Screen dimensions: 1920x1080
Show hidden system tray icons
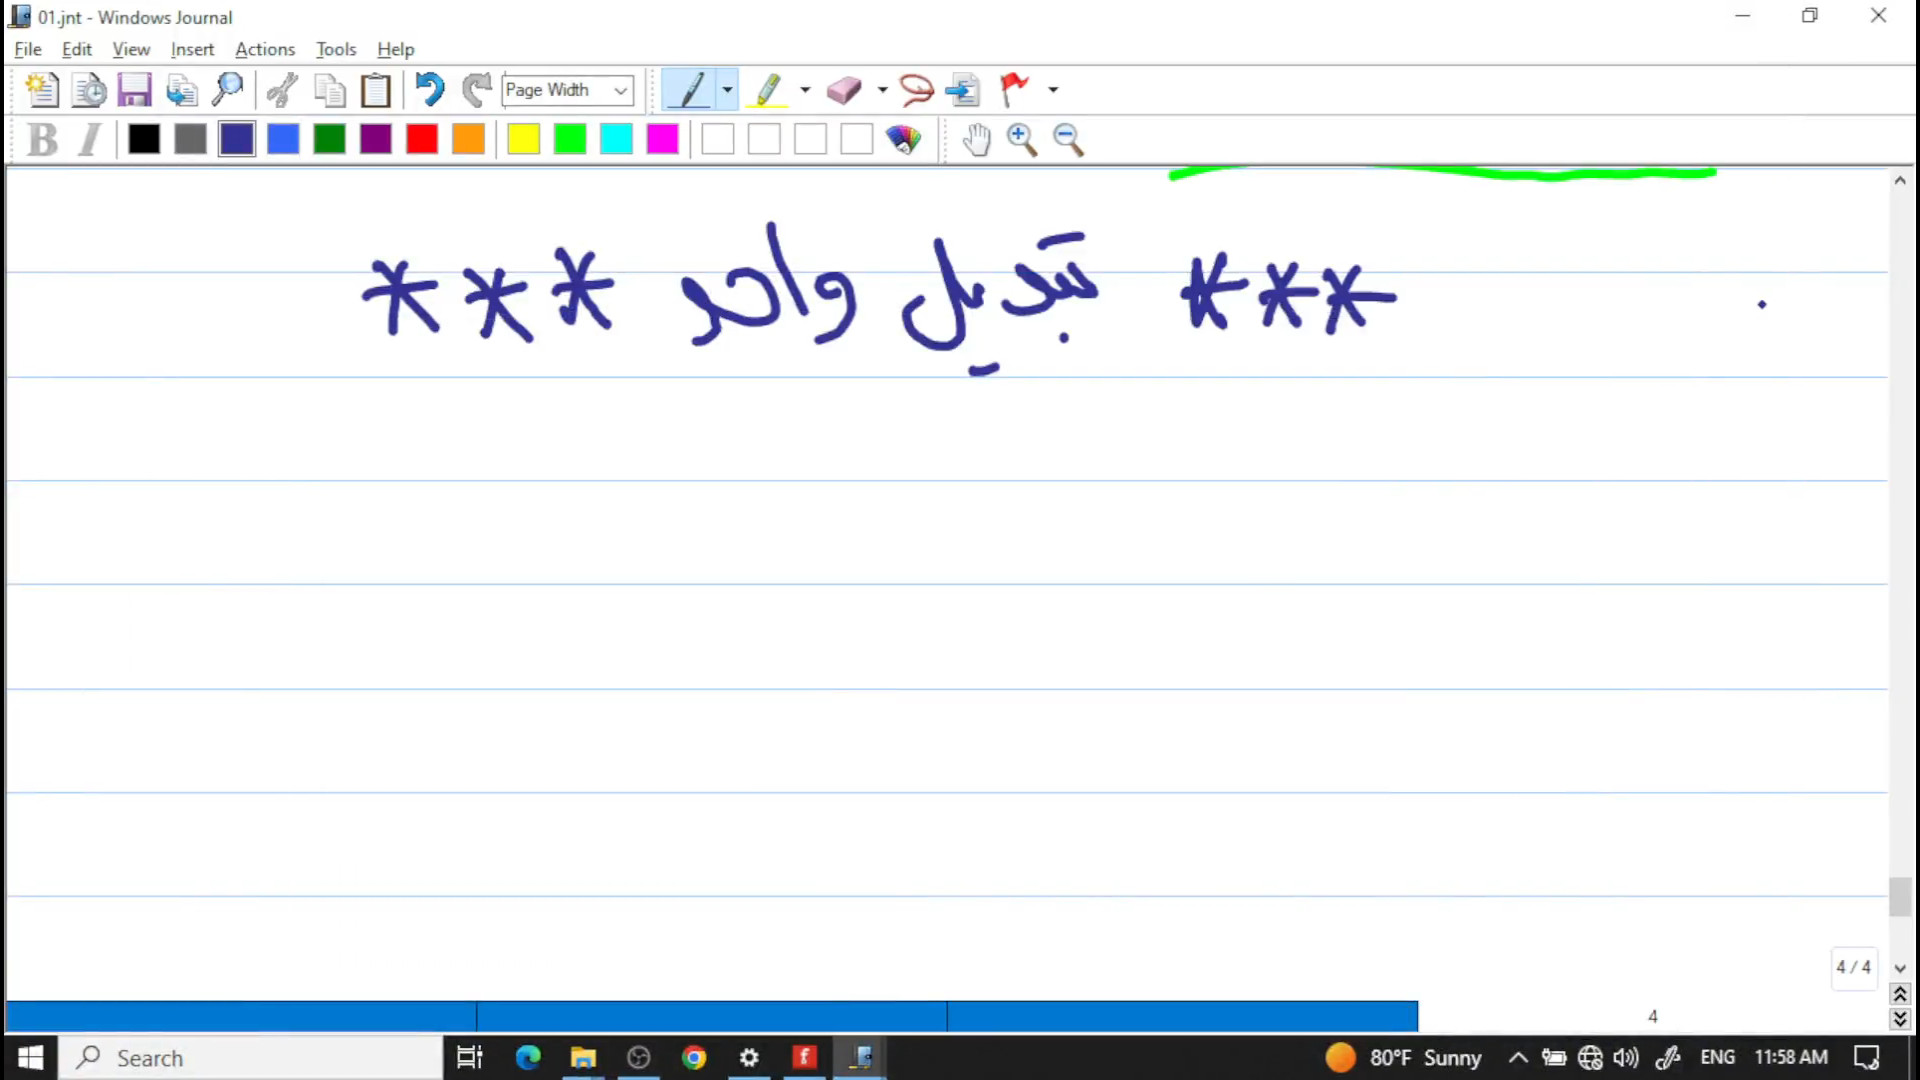[1518, 1057]
